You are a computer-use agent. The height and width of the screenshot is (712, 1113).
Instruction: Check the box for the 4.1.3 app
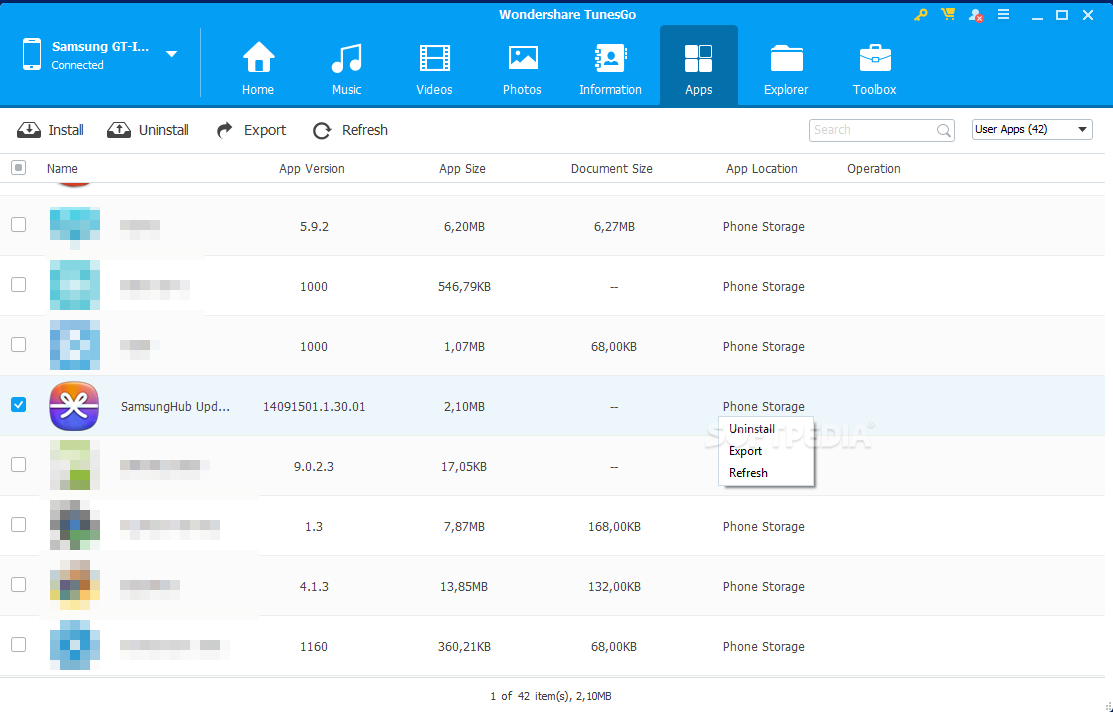[x=18, y=584]
